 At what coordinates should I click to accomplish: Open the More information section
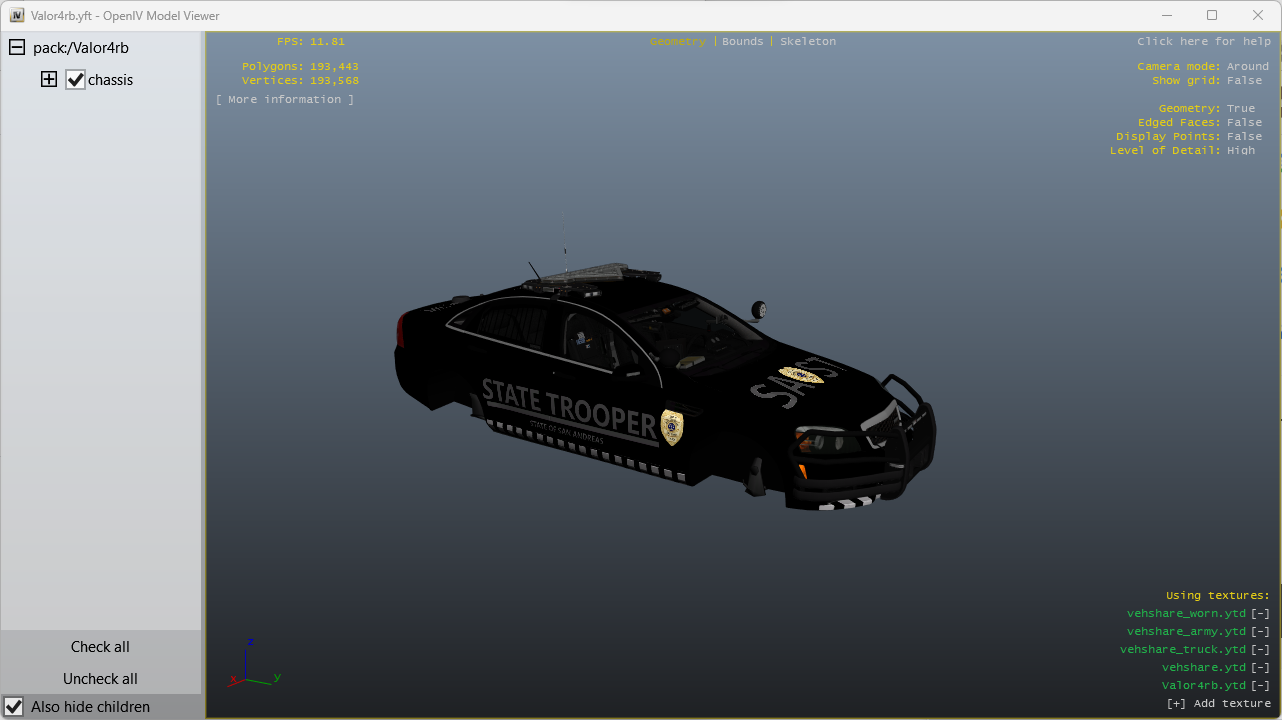(x=285, y=100)
